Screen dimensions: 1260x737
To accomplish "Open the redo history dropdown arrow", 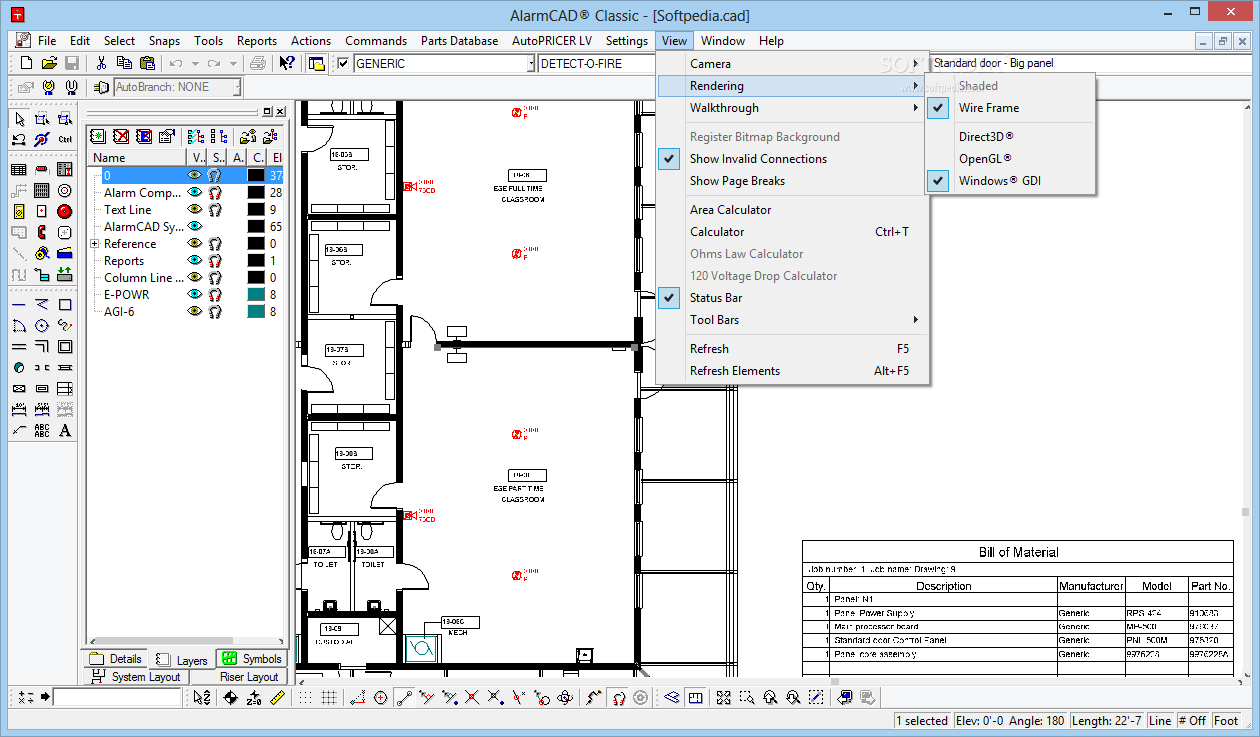I will tap(233, 63).
